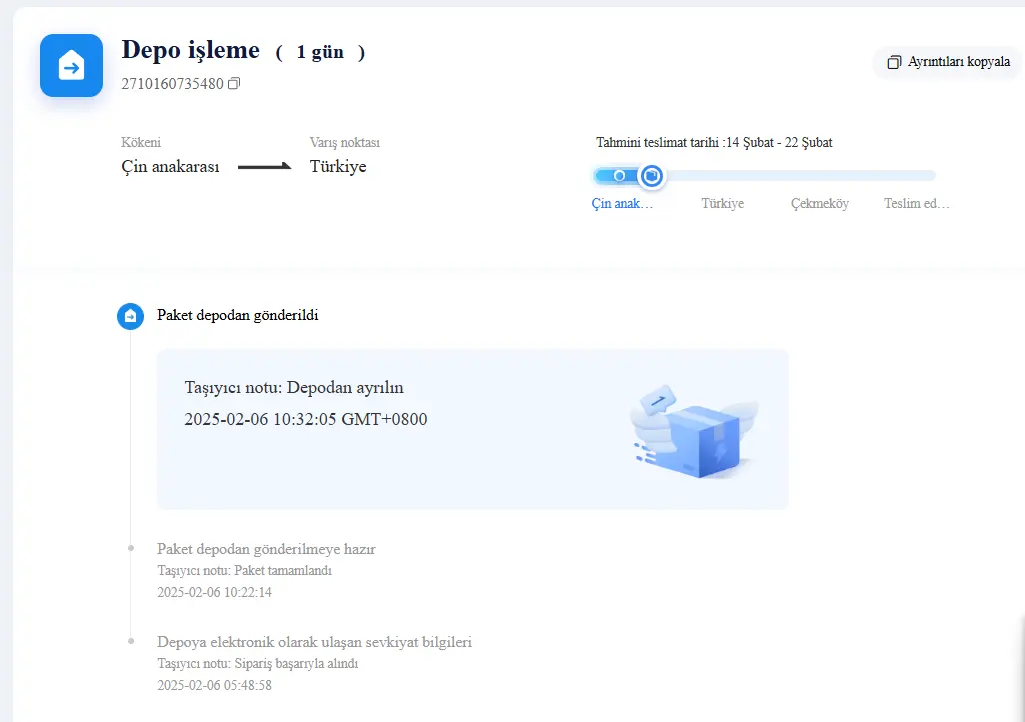1025x722 pixels.
Task: Click the 1 gün duration label
Action: [x=320, y=52]
